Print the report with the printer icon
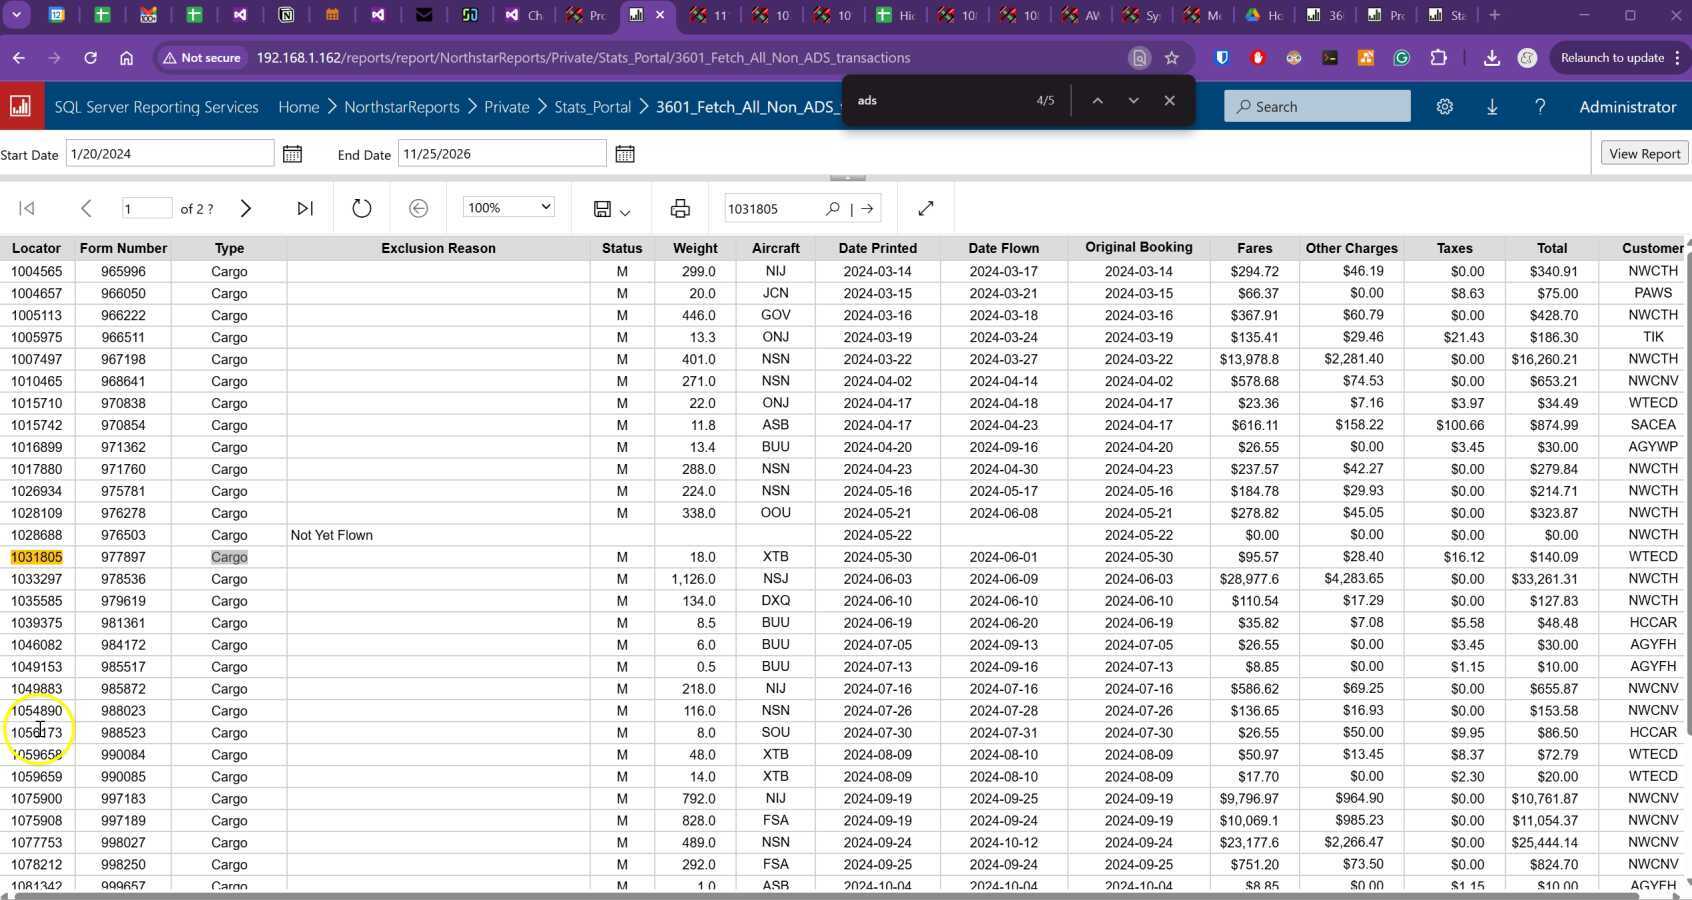 680,208
